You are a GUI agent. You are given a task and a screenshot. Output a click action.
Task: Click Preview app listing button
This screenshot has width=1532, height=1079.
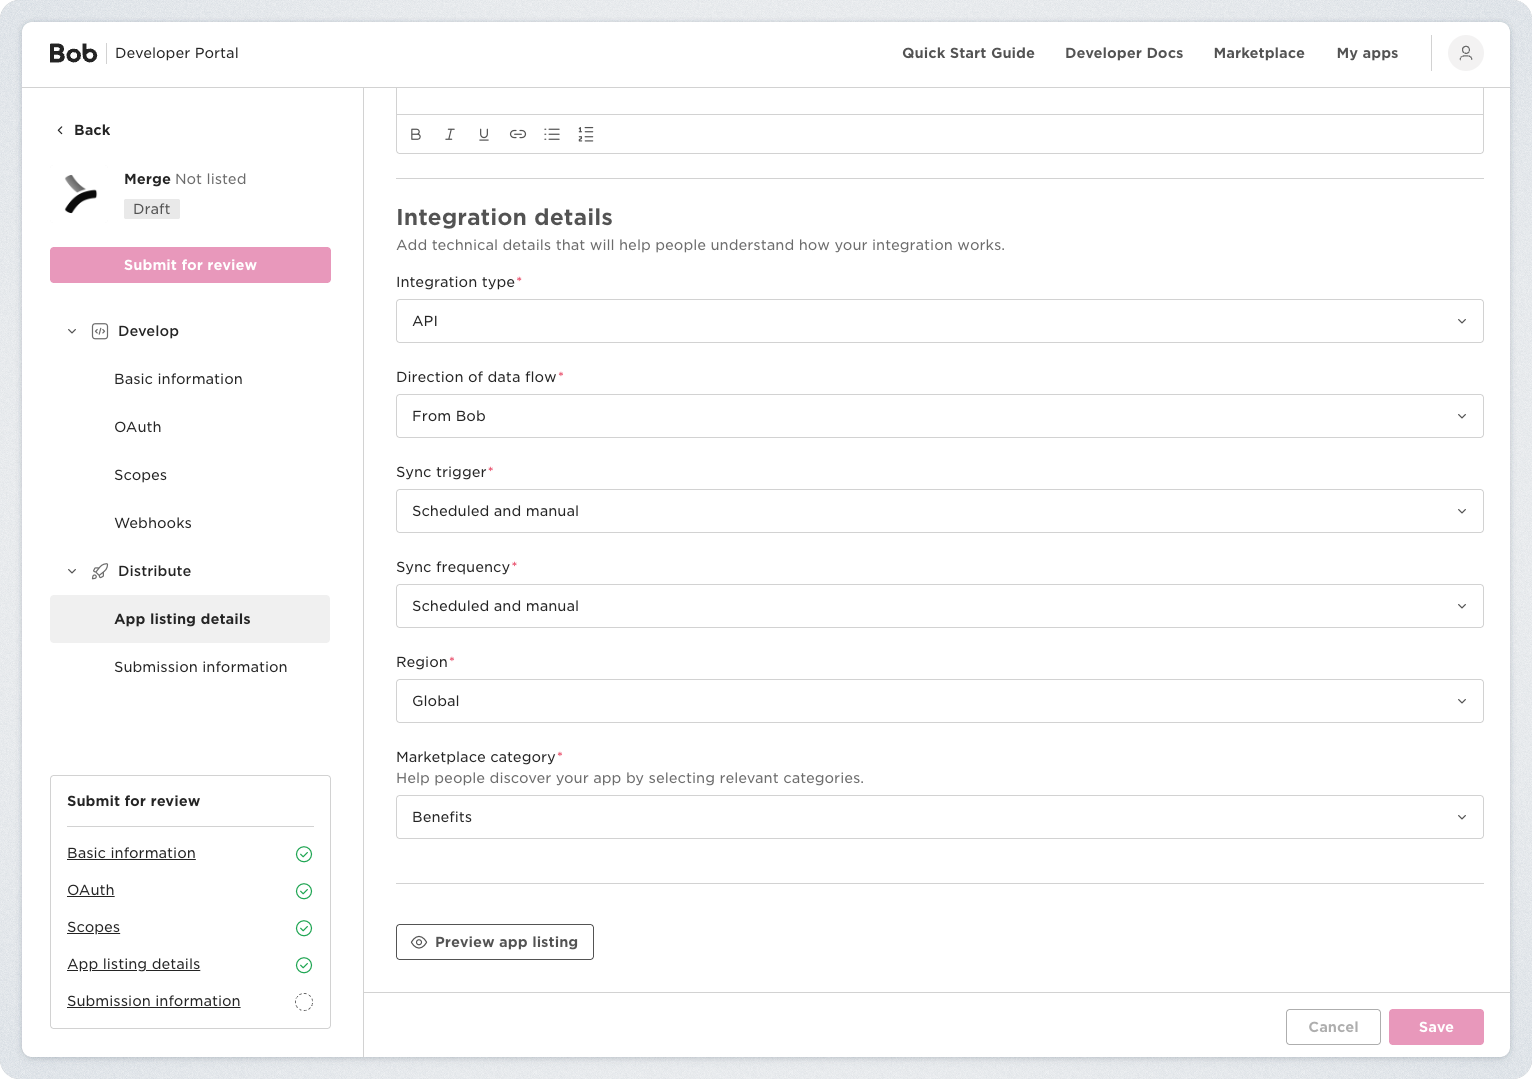495,942
